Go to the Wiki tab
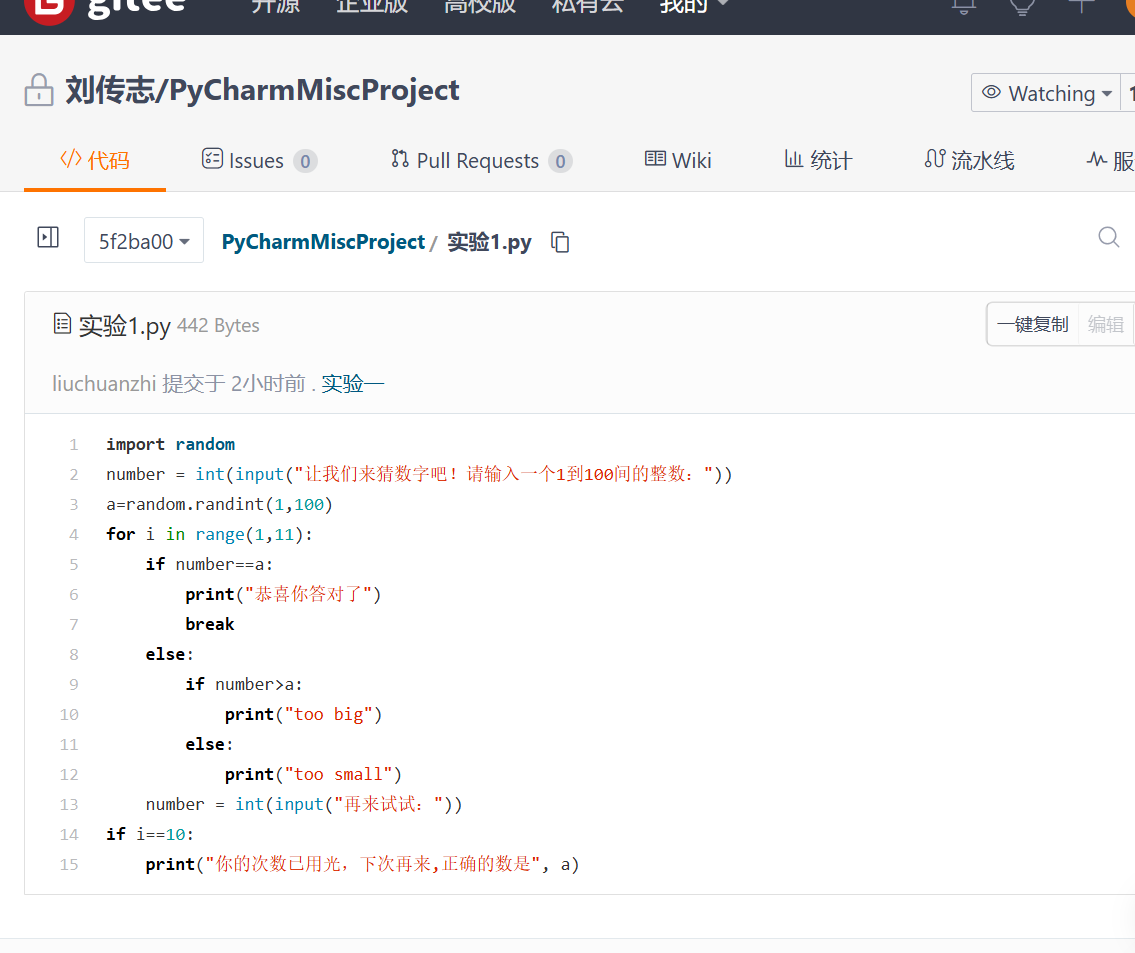 coord(678,161)
